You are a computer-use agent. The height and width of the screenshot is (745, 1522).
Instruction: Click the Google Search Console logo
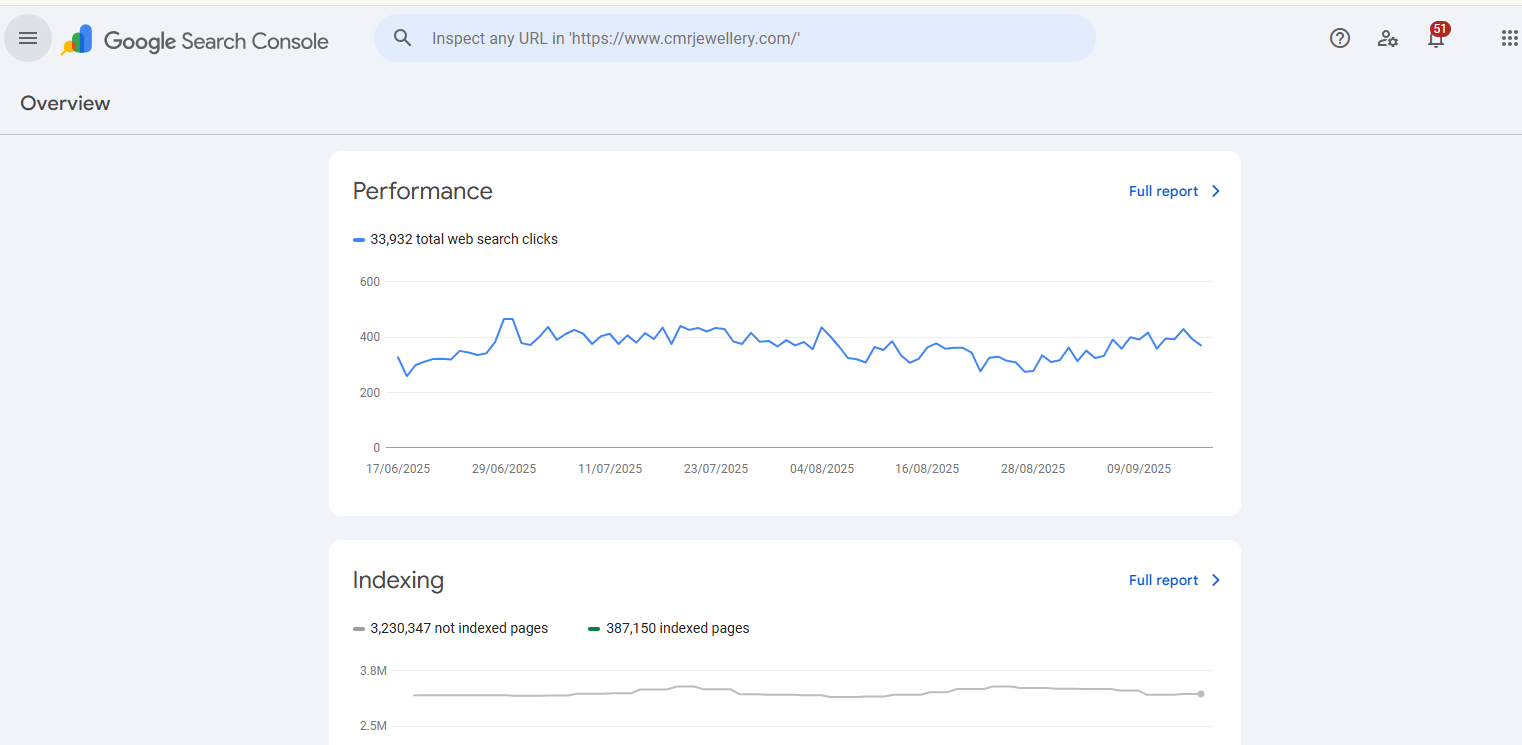click(x=196, y=41)
